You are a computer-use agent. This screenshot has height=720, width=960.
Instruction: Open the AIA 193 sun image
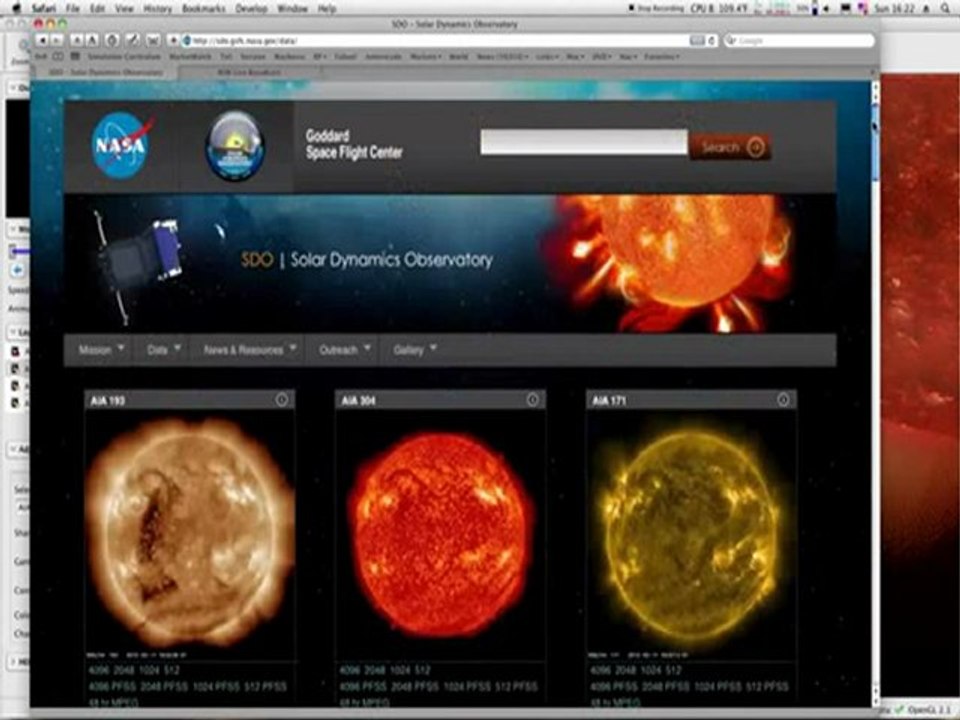(x=189, y=533)
